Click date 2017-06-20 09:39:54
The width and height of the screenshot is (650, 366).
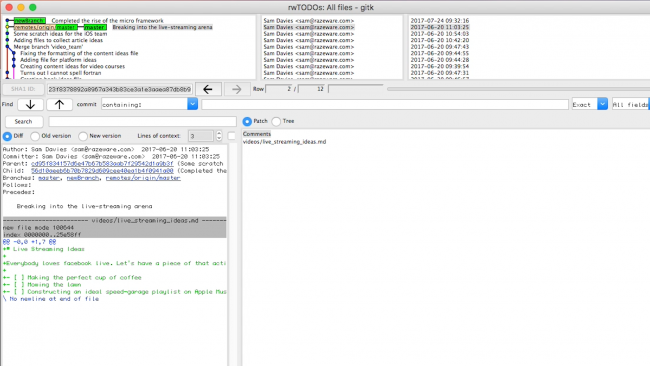pyautogui.click(x=440, y=66)
